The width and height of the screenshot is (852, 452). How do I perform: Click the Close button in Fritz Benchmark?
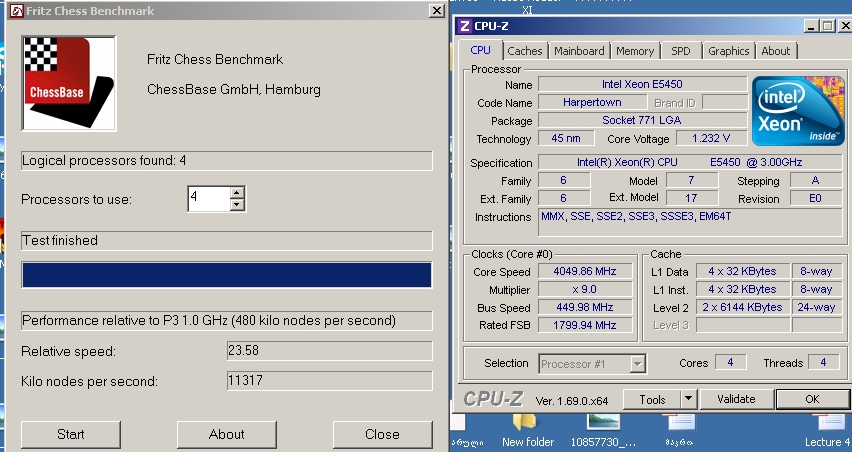click(383, 435)
